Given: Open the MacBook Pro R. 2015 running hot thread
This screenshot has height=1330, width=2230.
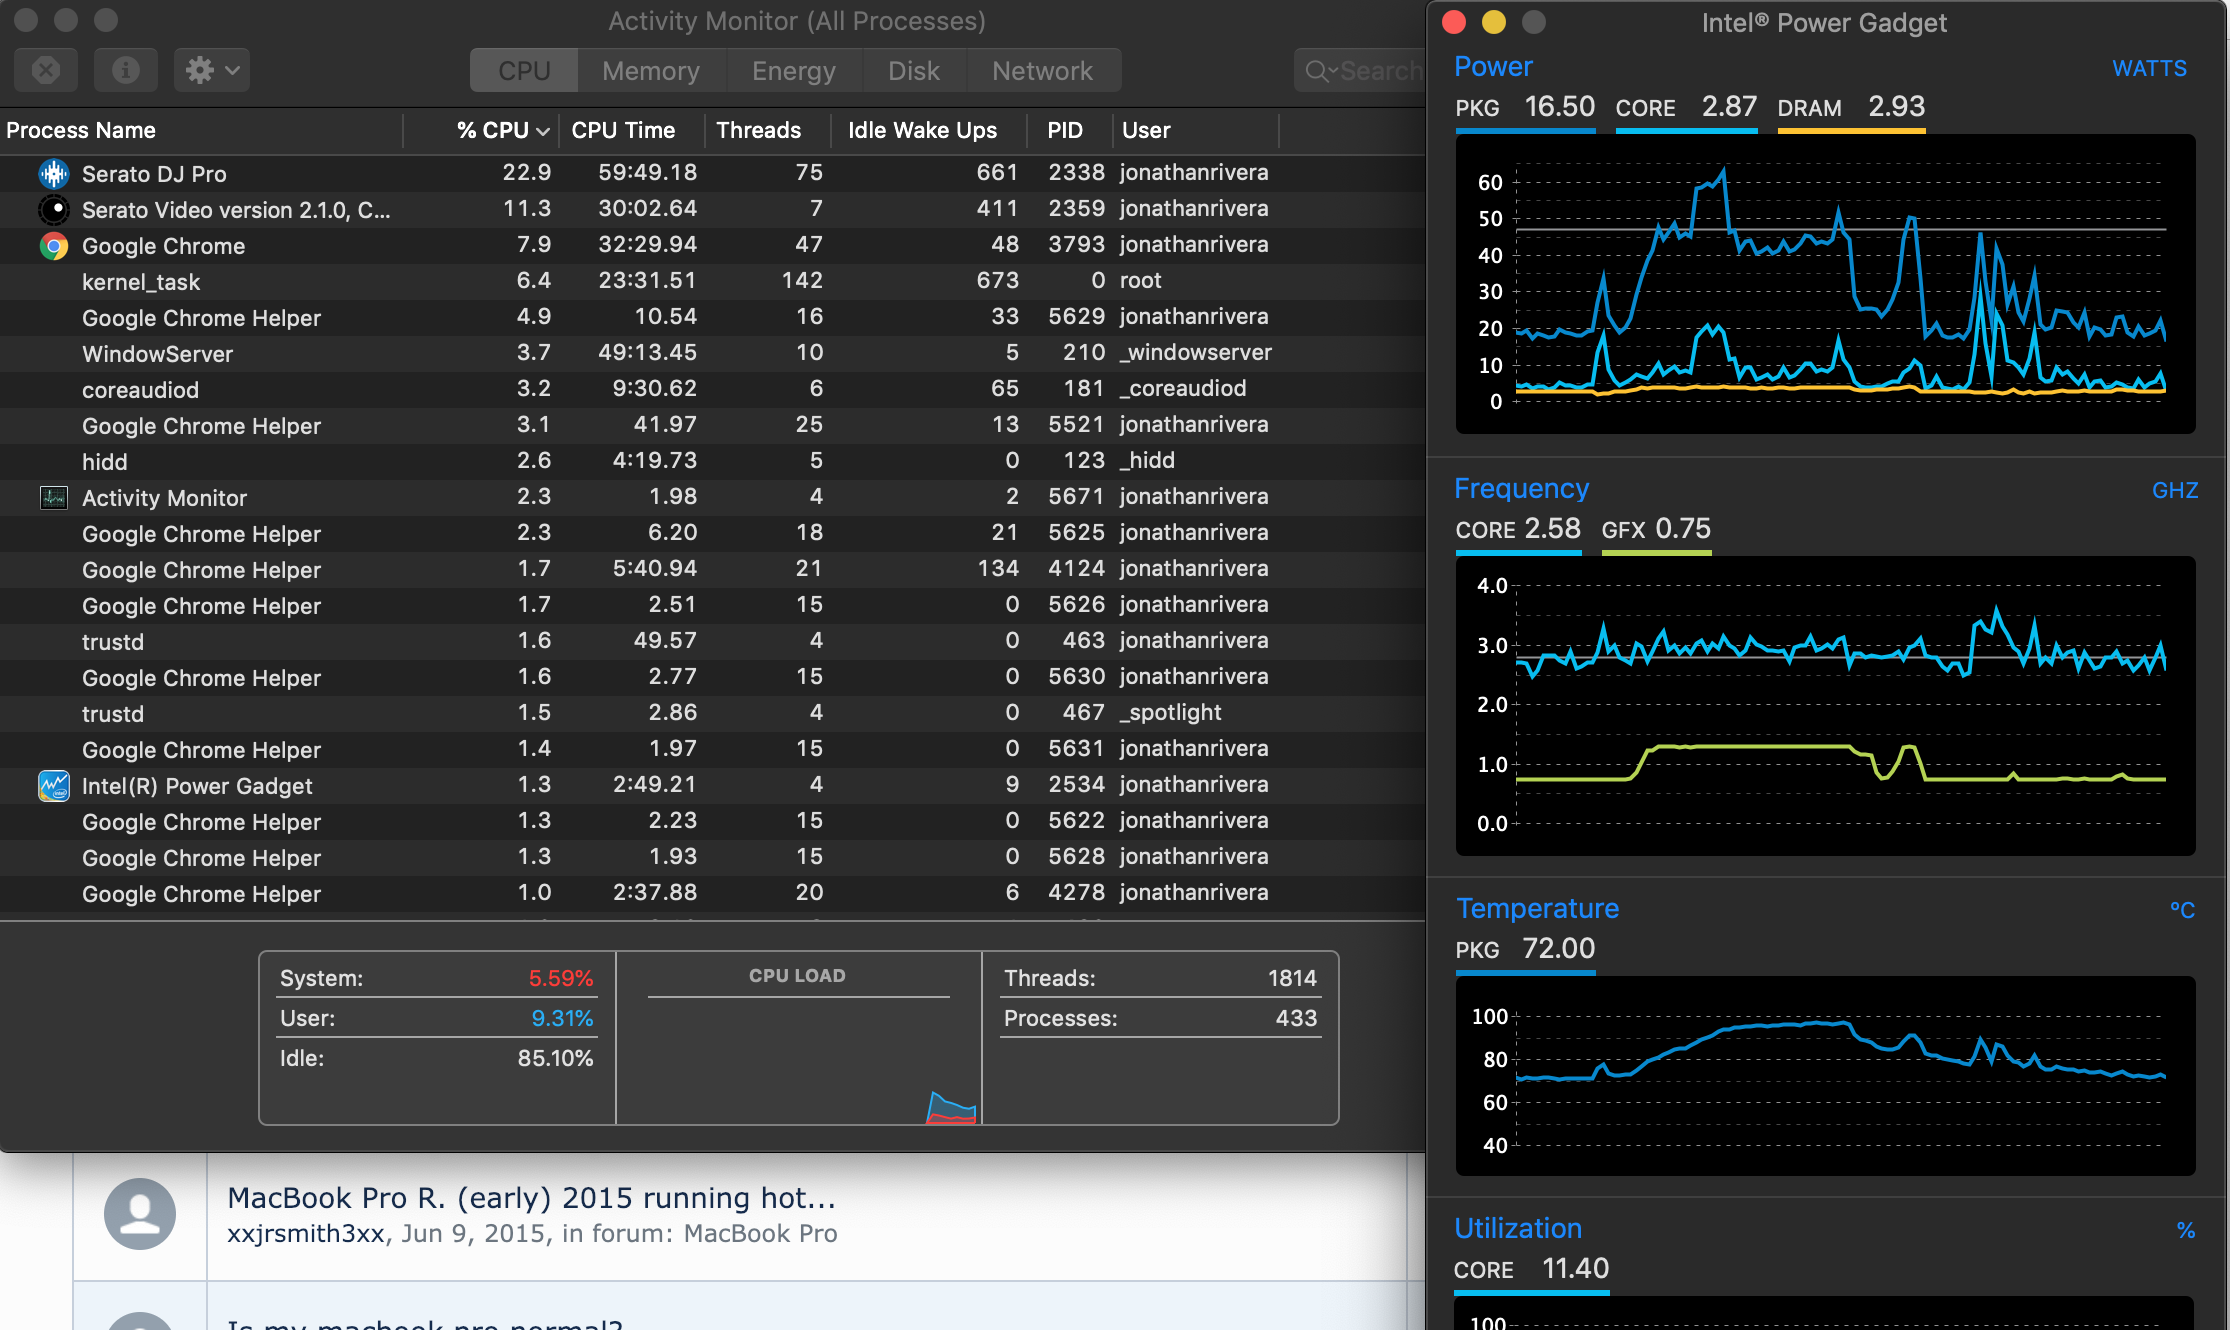Looking at the screenshot, I should (x=531, y=1197).
